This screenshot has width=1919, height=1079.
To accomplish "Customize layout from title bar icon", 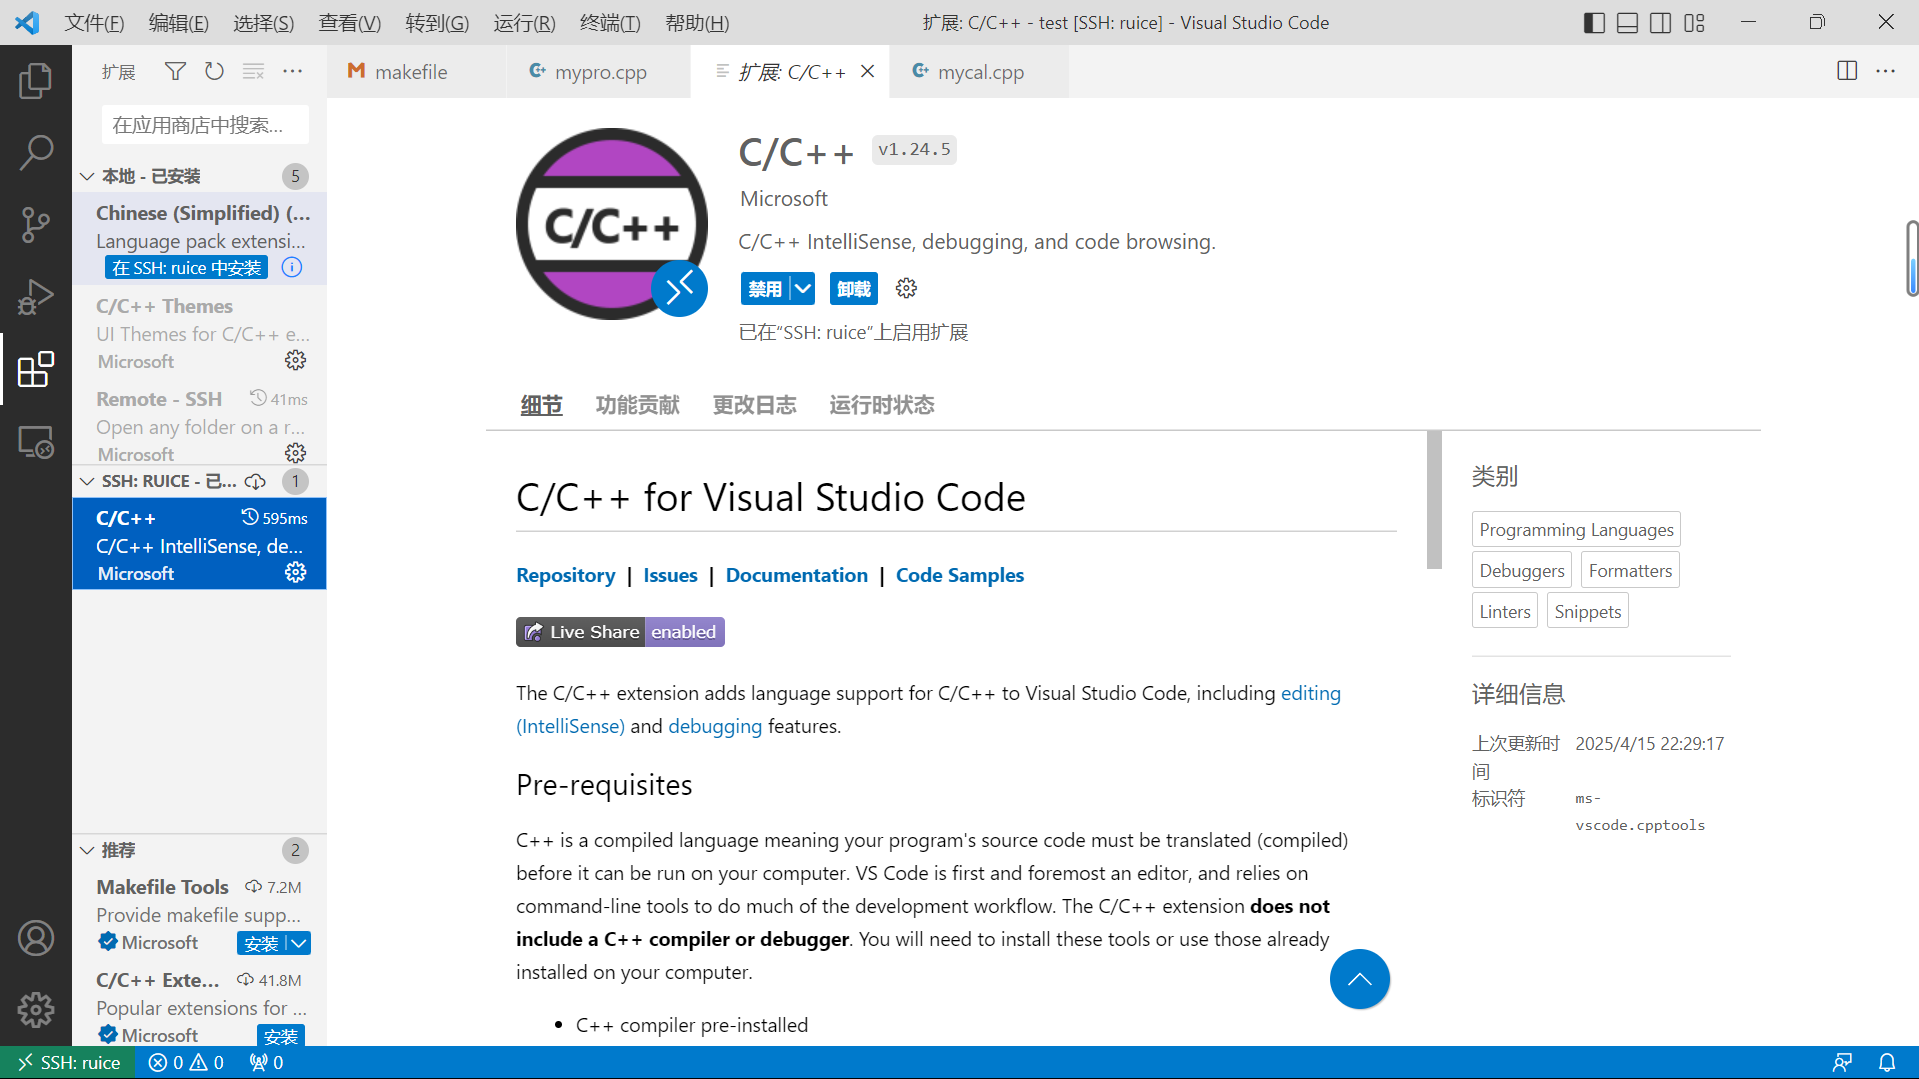I will (x=1694, y=22).
